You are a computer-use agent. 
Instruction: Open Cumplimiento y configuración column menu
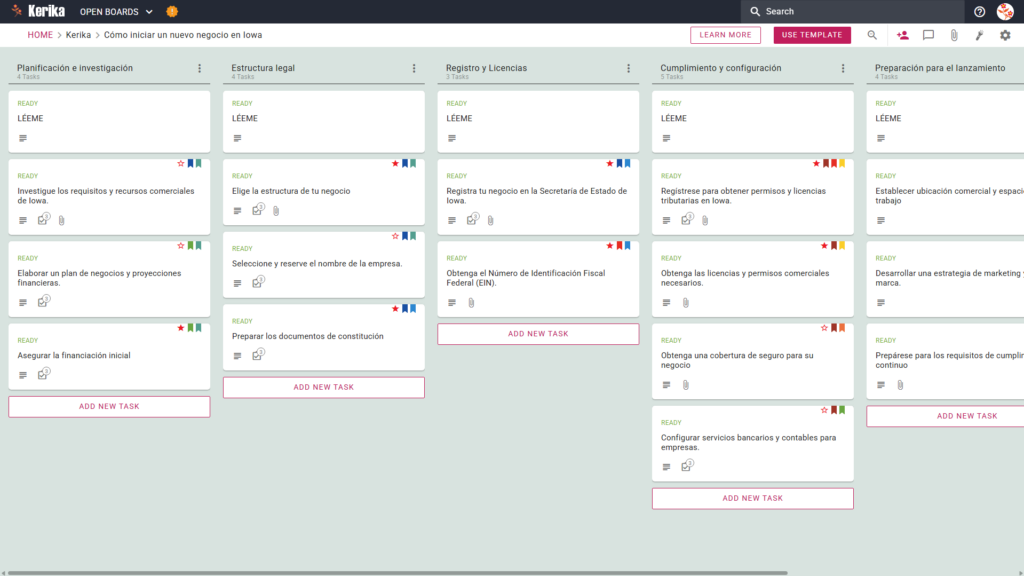pos(843,68)
